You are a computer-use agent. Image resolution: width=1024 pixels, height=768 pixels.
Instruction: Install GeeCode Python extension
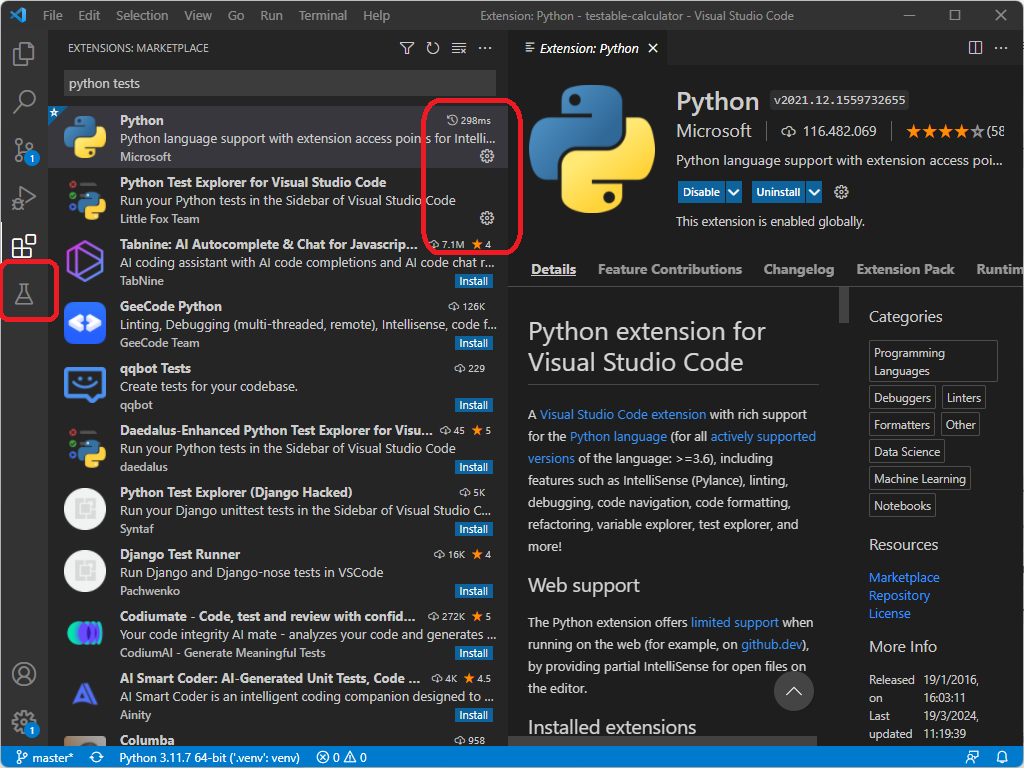(473, 344)
